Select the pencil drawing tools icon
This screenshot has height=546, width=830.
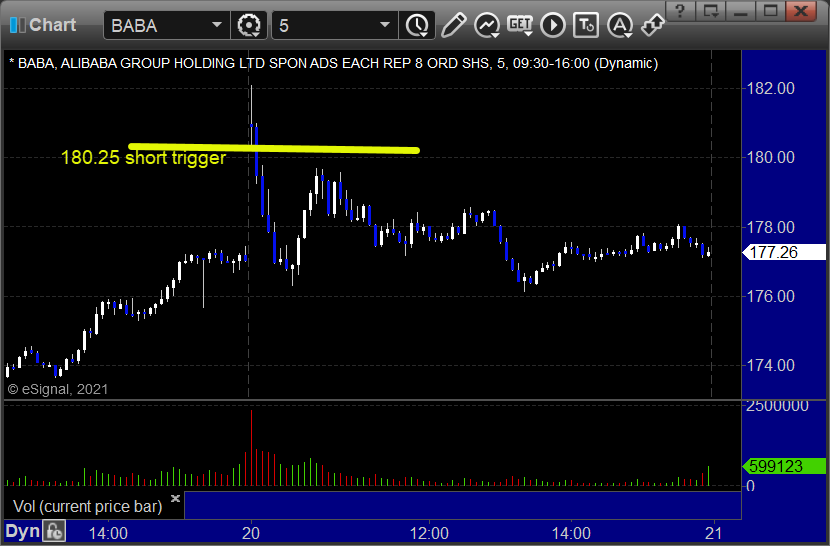[x=453, y=25]
